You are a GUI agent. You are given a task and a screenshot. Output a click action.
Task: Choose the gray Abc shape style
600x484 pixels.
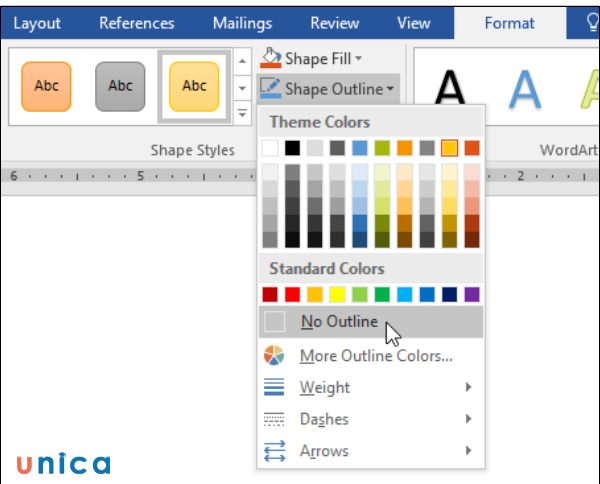[120, 86]
